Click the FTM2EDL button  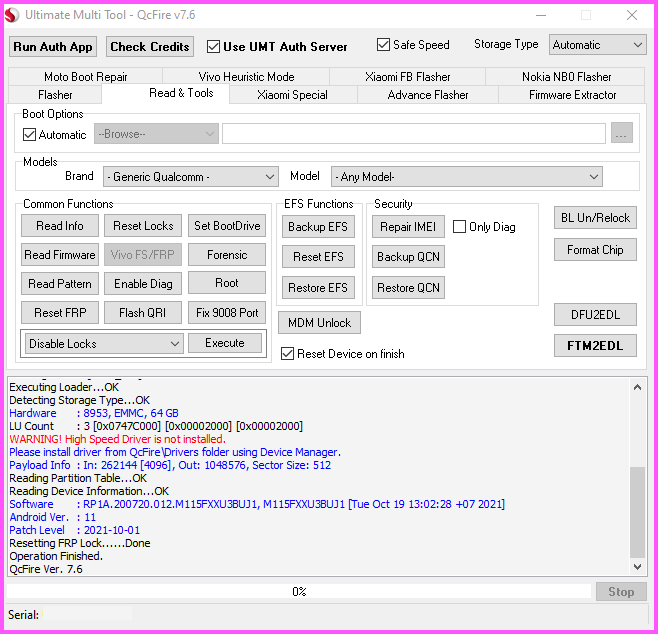pyautogui.click(x=595, y=345)
